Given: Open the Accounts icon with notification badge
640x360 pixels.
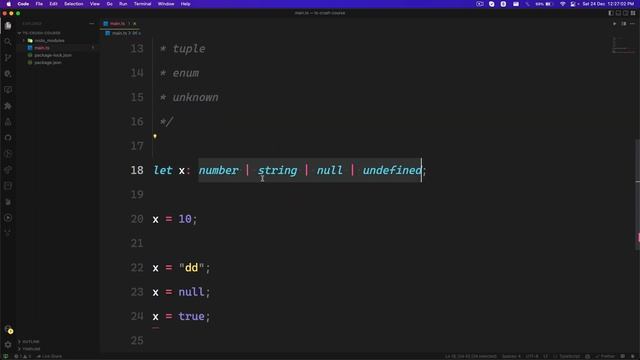Looking at the screenshot, I should click(8, 329).
